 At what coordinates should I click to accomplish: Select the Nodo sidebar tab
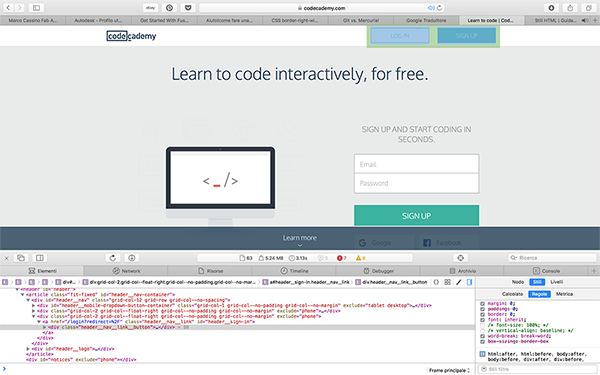click(518, 282)
